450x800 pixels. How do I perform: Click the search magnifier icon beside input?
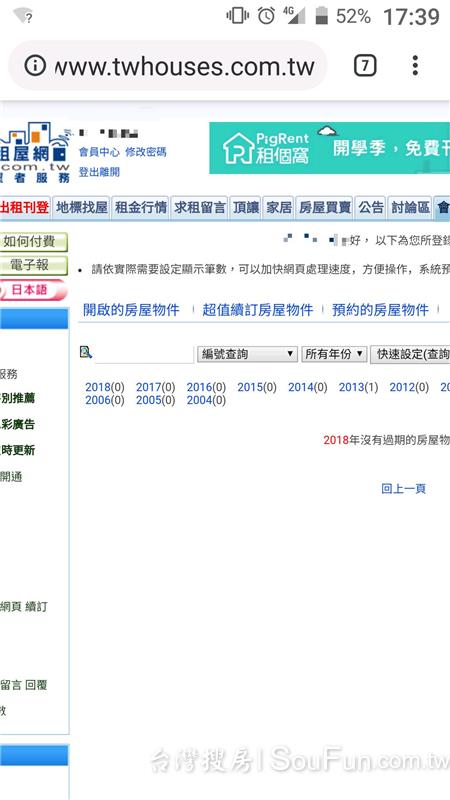(86, 352)
